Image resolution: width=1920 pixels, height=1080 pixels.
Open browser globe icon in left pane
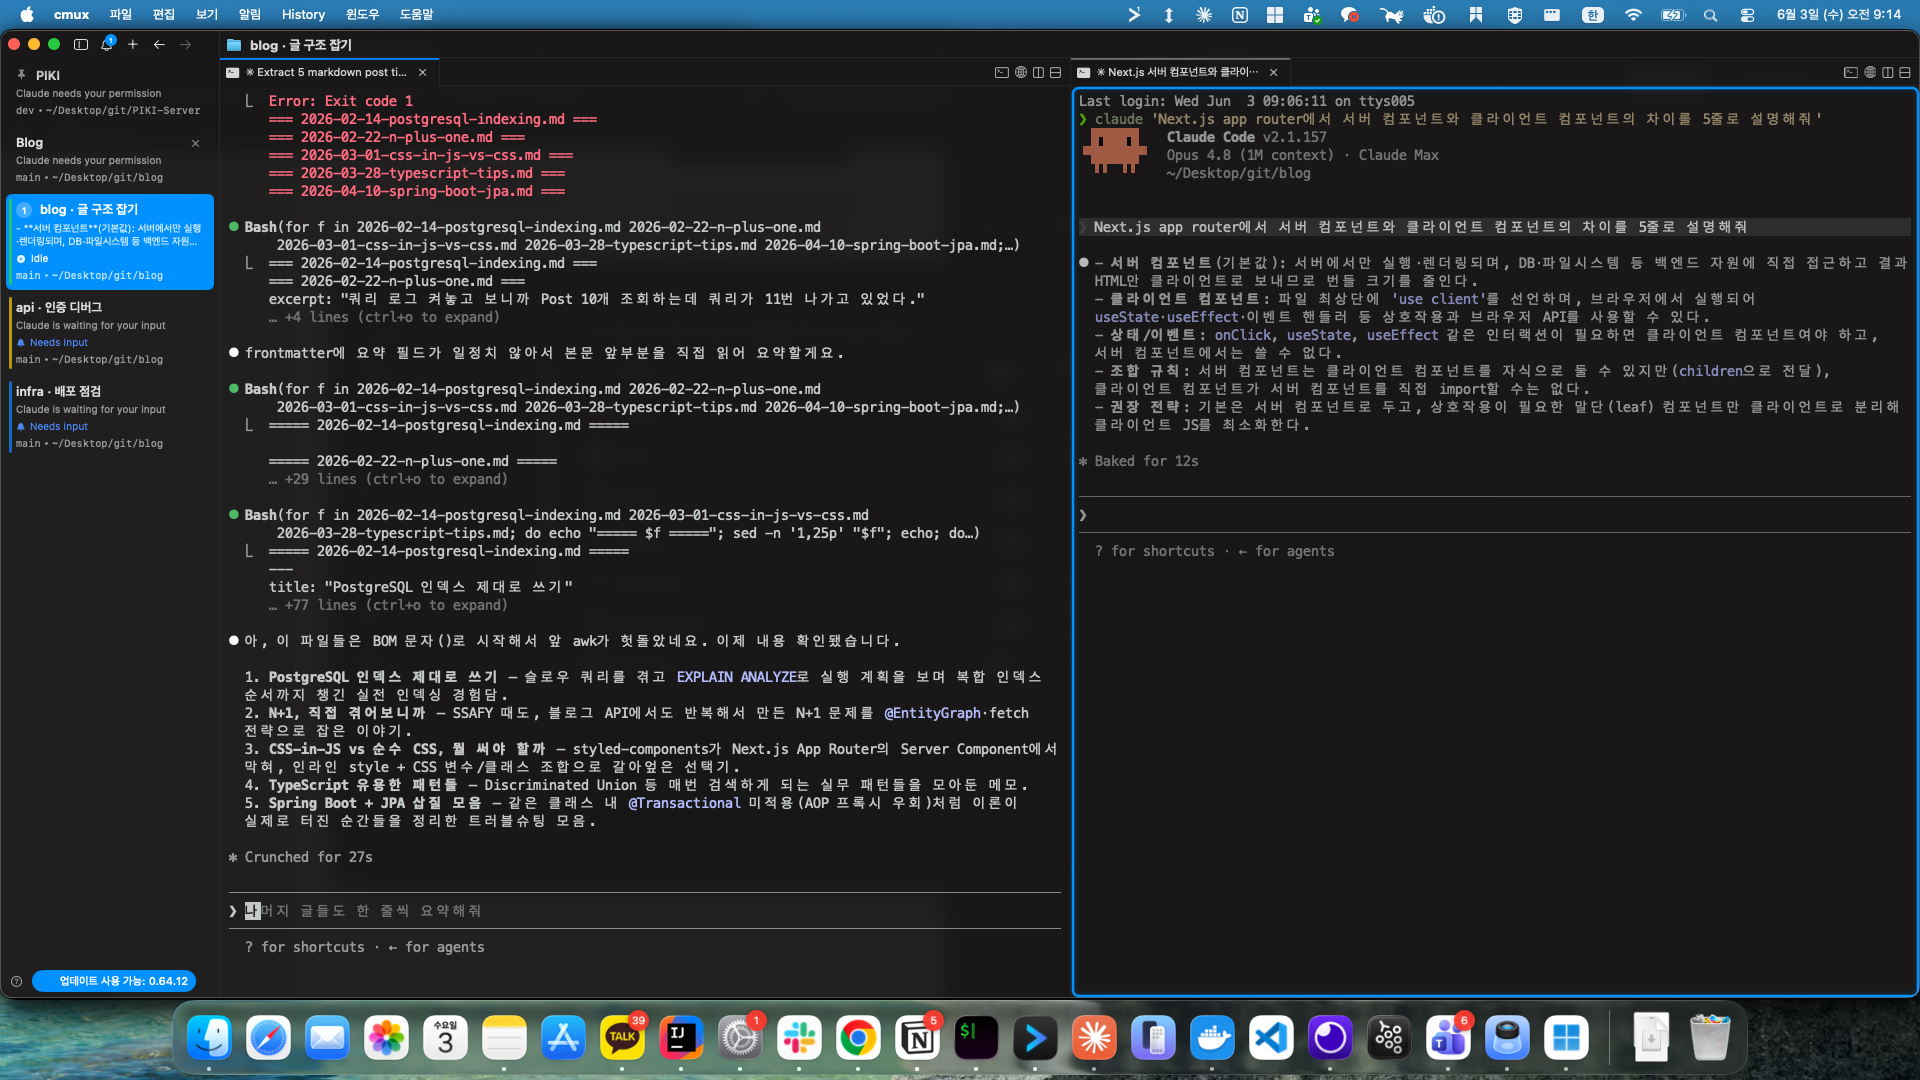click(1021, 72)
